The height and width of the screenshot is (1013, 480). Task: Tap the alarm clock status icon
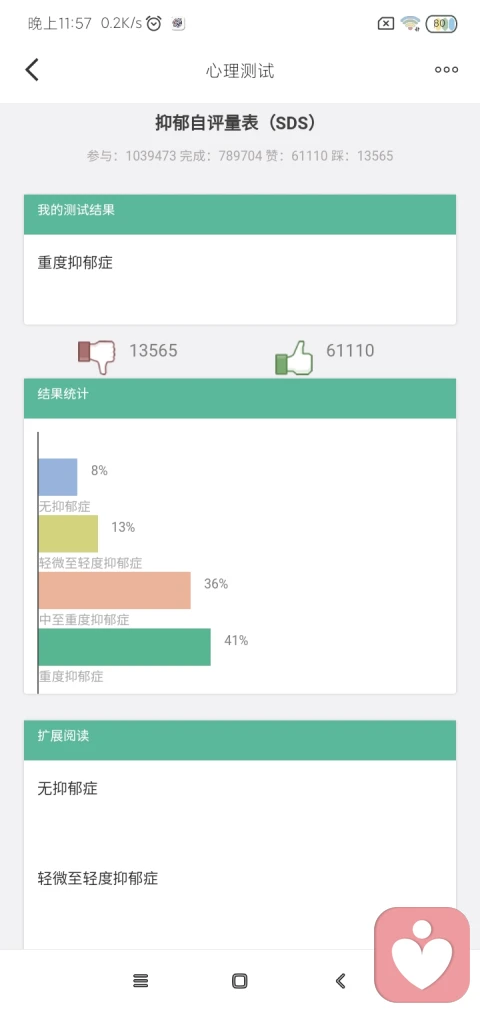coord(154,24)
